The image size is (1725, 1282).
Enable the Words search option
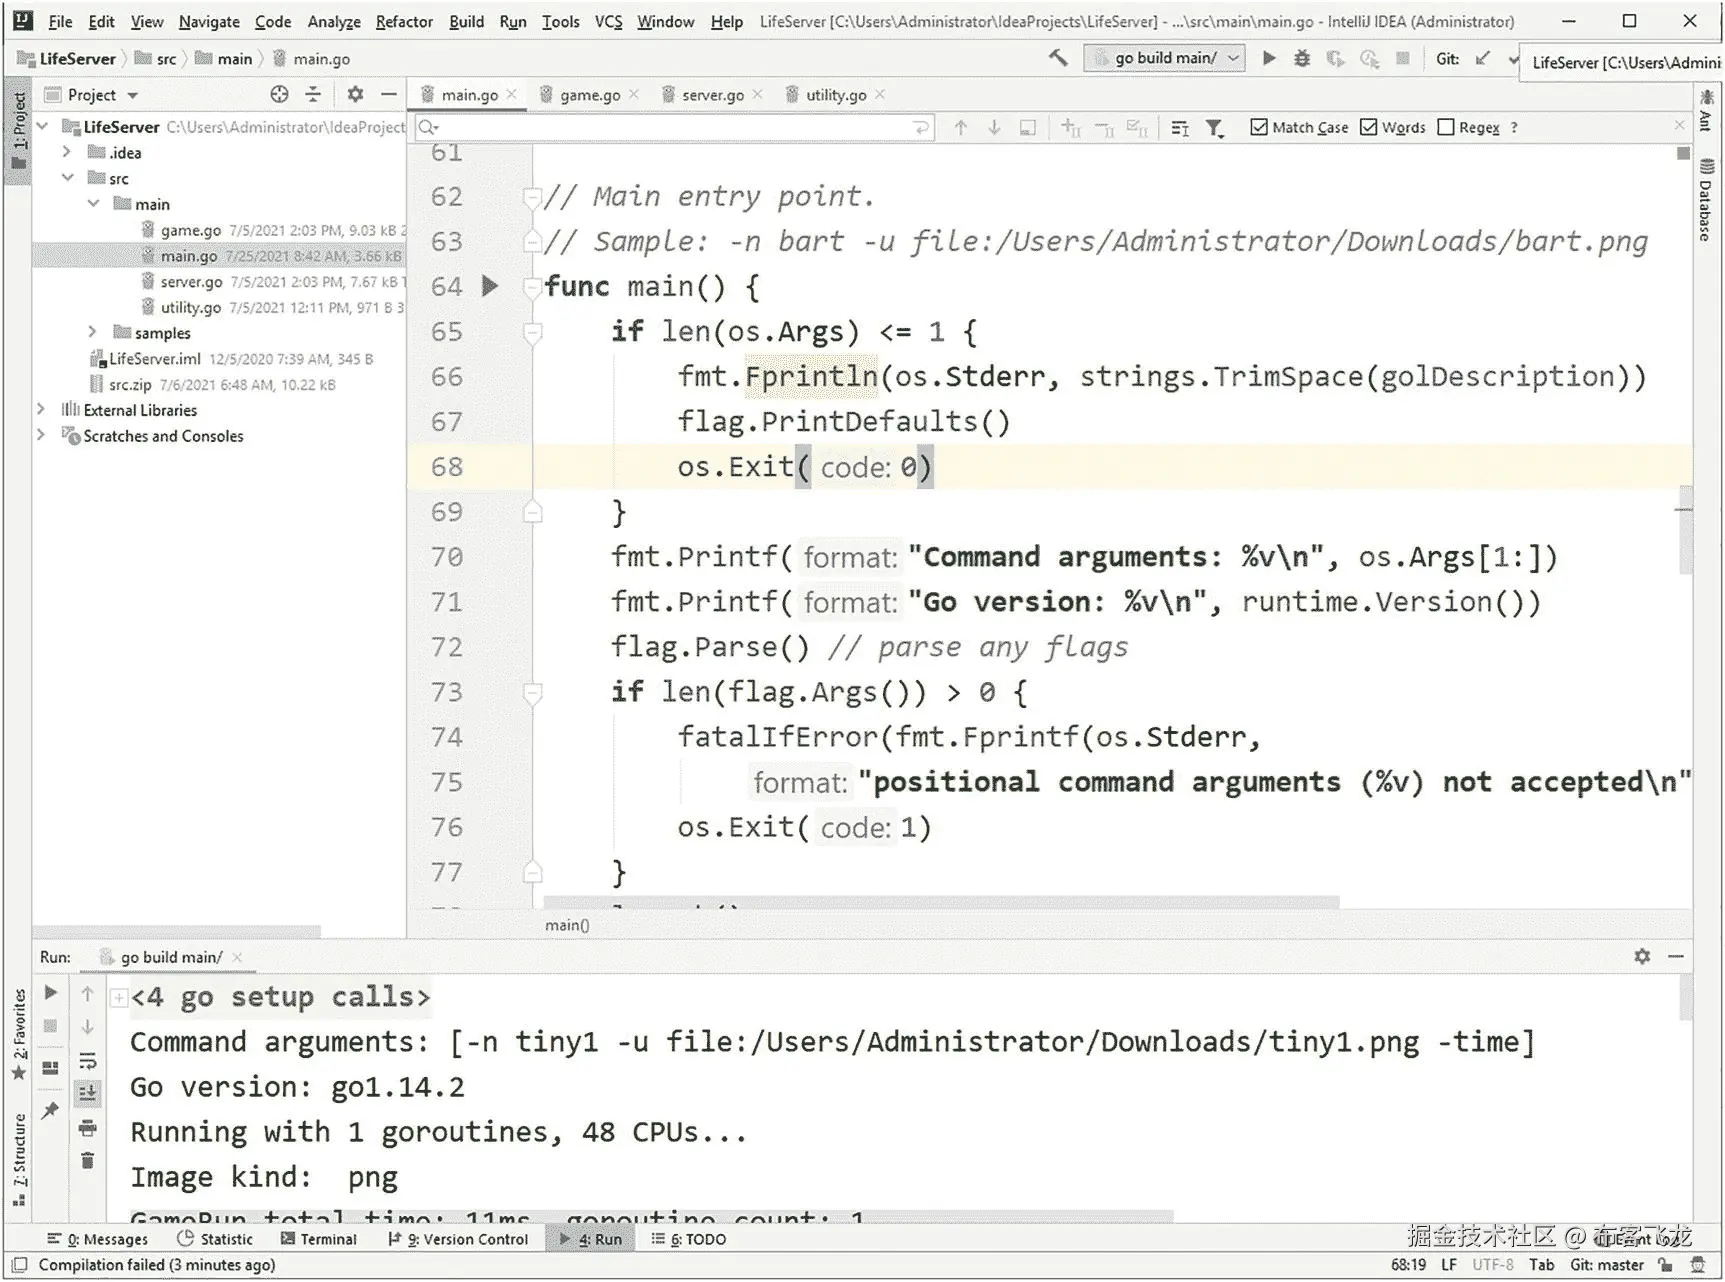(x=1369, y=127)
